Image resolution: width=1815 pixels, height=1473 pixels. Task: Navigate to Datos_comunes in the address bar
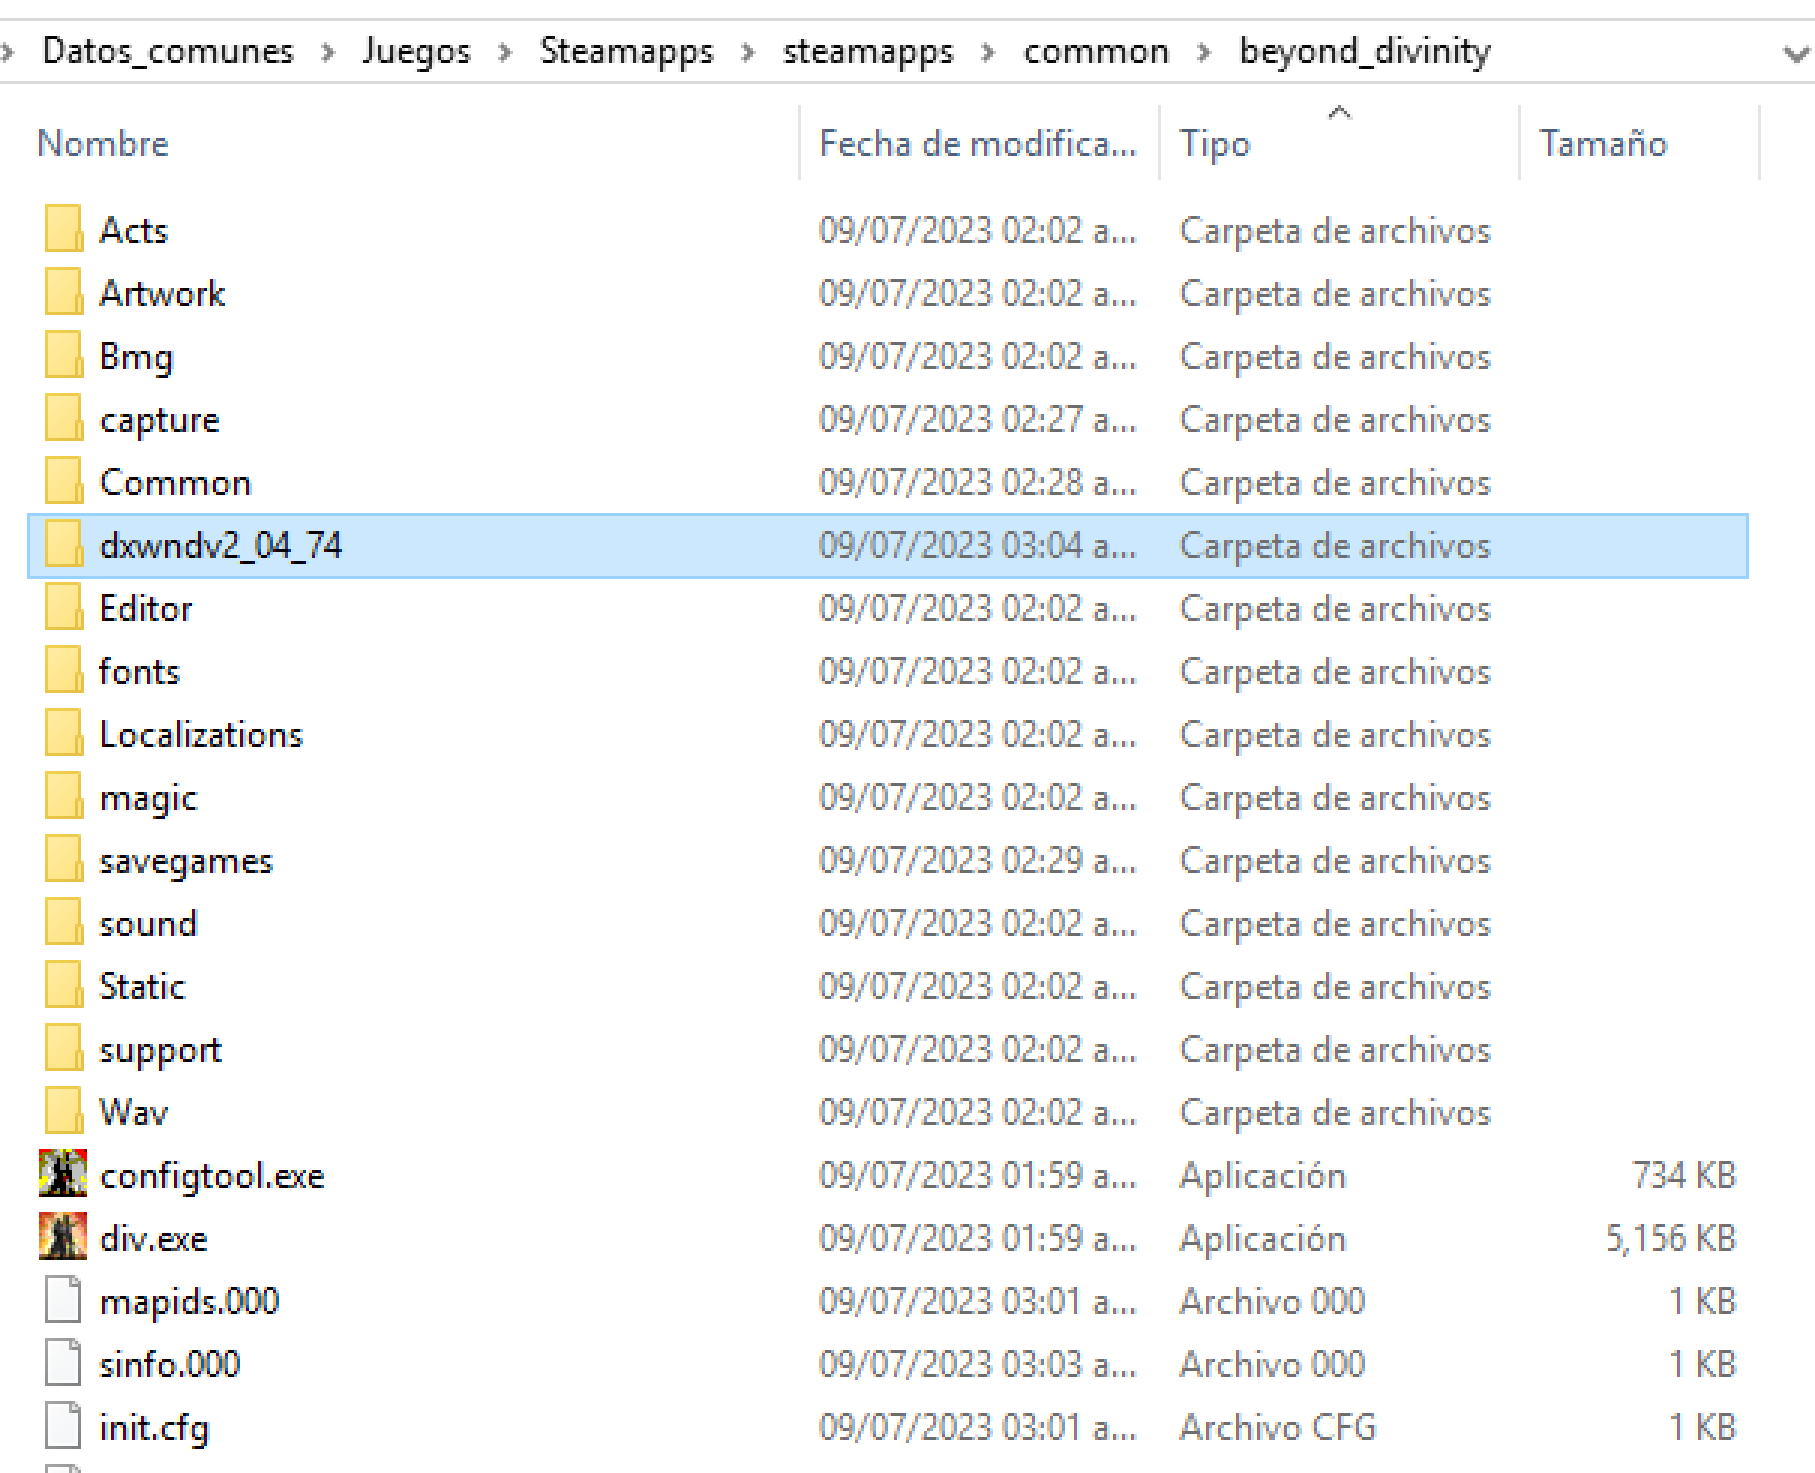click(x=168, y=51)
